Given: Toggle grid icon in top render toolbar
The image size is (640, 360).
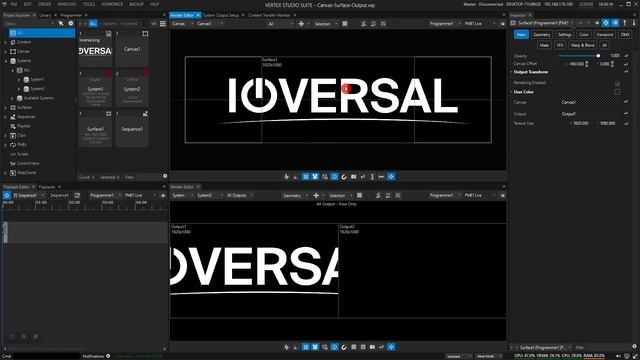Looking at the screenshot, I should coord(306,176).
